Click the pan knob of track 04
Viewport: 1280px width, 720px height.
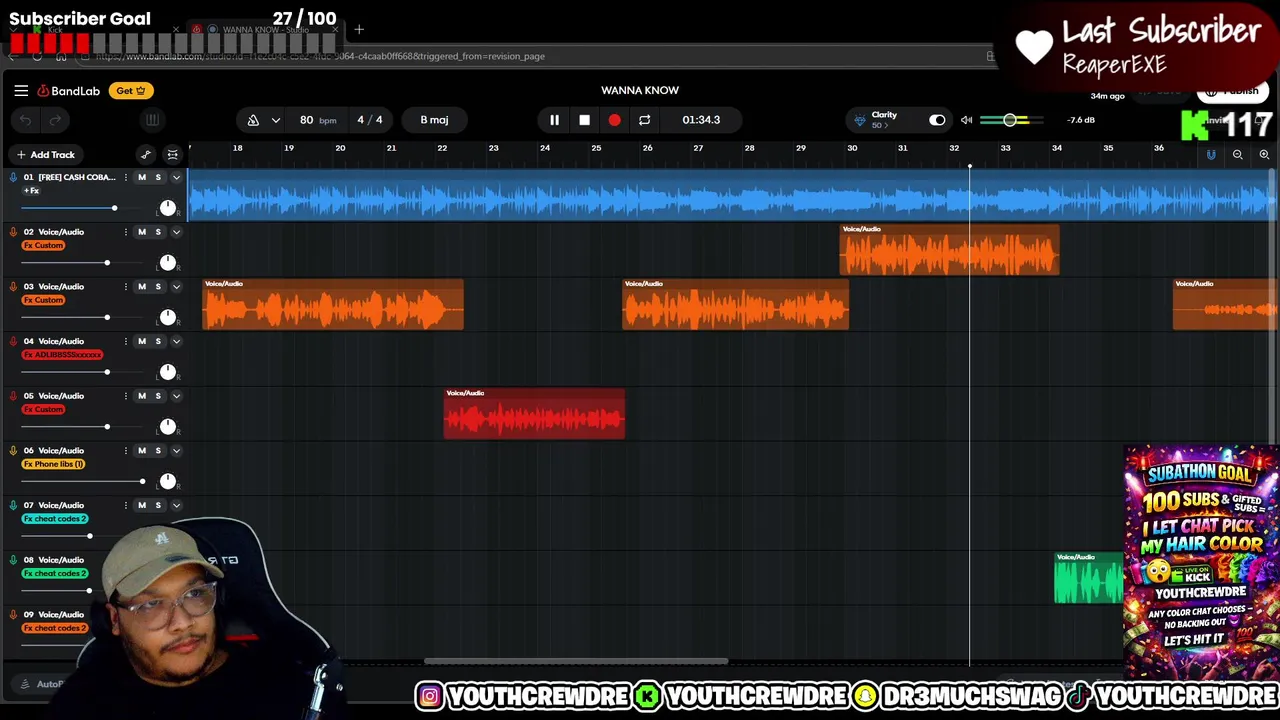click(167, 372)
